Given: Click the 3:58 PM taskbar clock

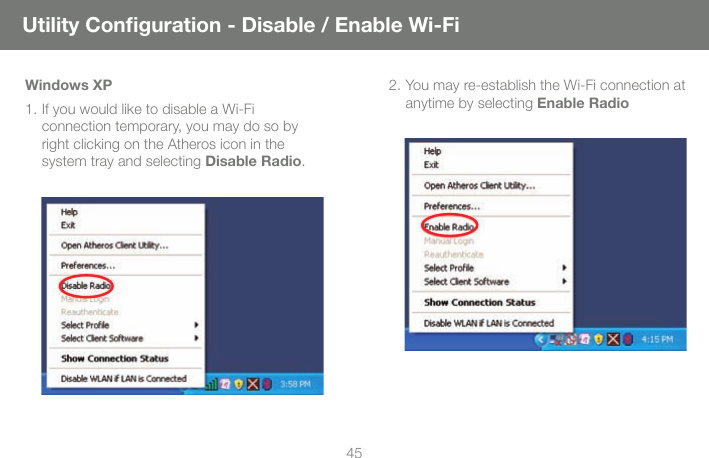Looking at the screenshot, I should click(x=295, y=384).
